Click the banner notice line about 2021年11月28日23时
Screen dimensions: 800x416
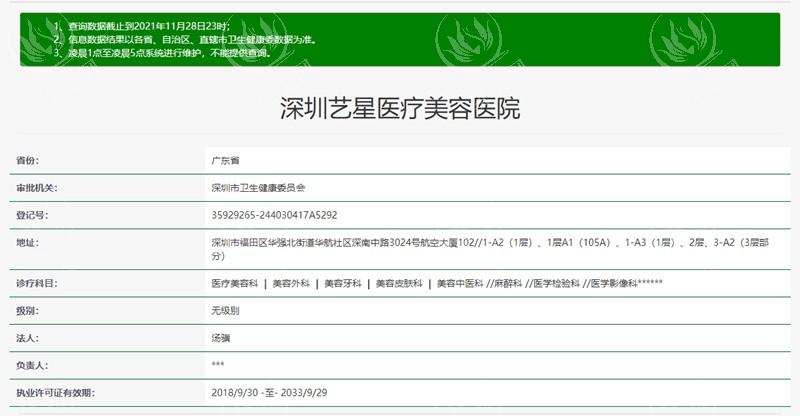(143, 26)
